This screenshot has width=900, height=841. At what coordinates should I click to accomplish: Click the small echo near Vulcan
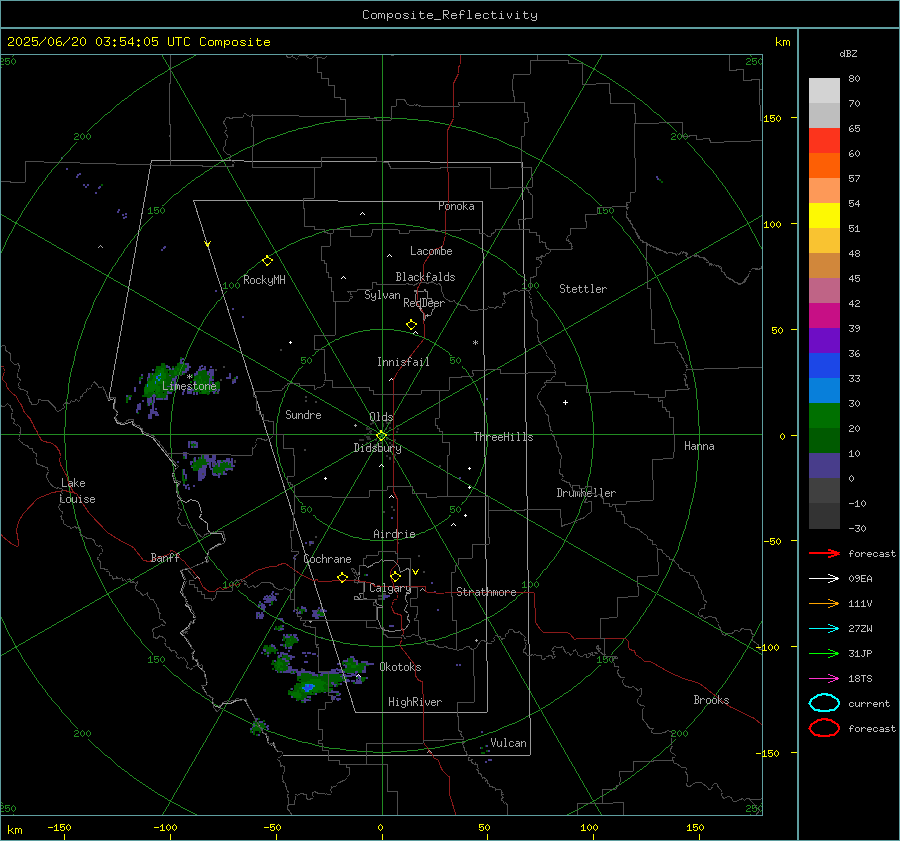click(x=485, y=750)
